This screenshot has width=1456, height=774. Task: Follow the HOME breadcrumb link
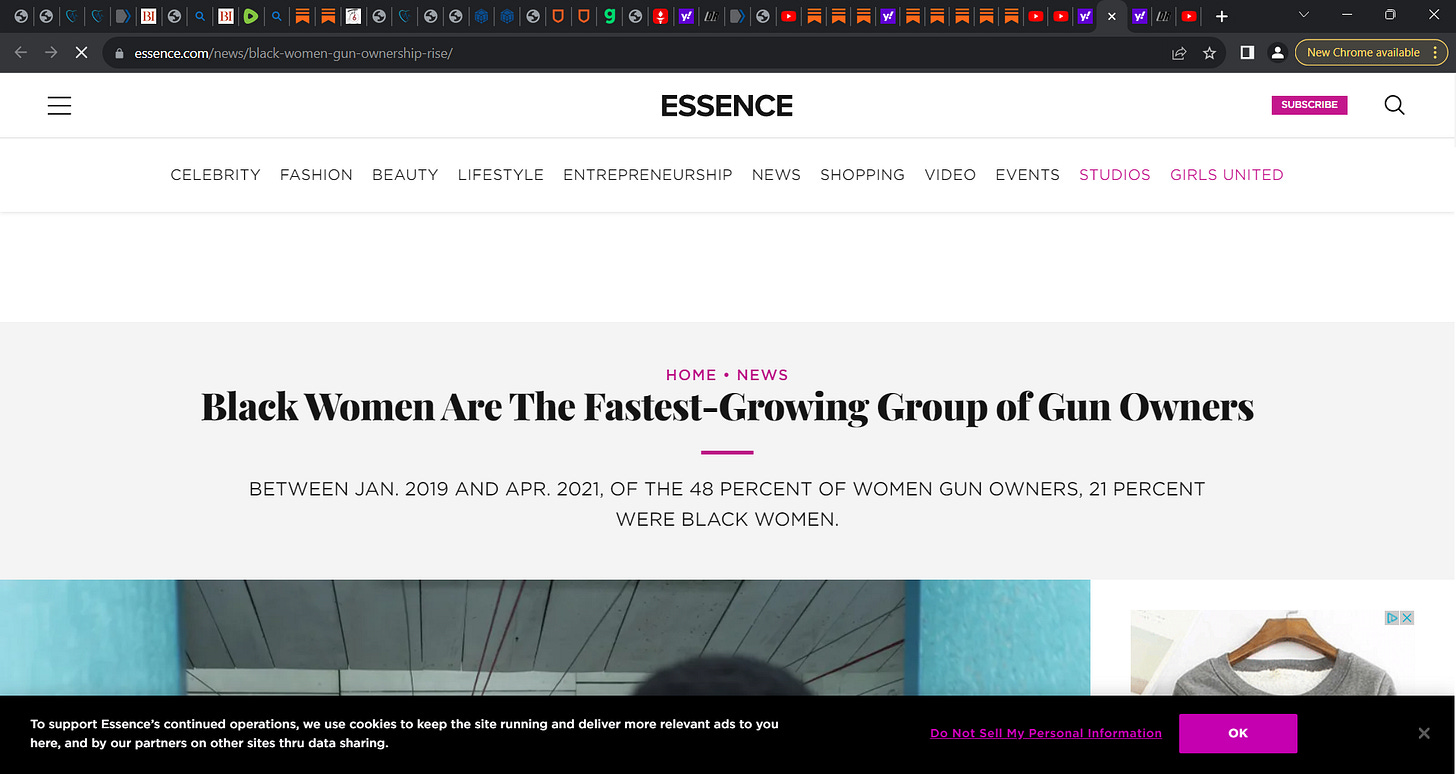point(691,375)
